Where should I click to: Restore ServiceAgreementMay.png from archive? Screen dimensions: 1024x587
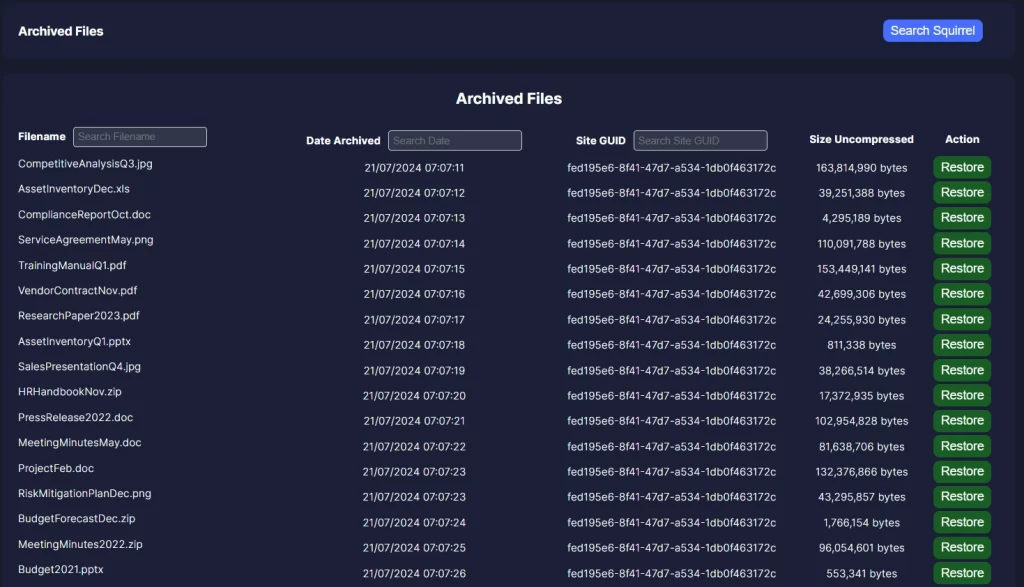962,243
